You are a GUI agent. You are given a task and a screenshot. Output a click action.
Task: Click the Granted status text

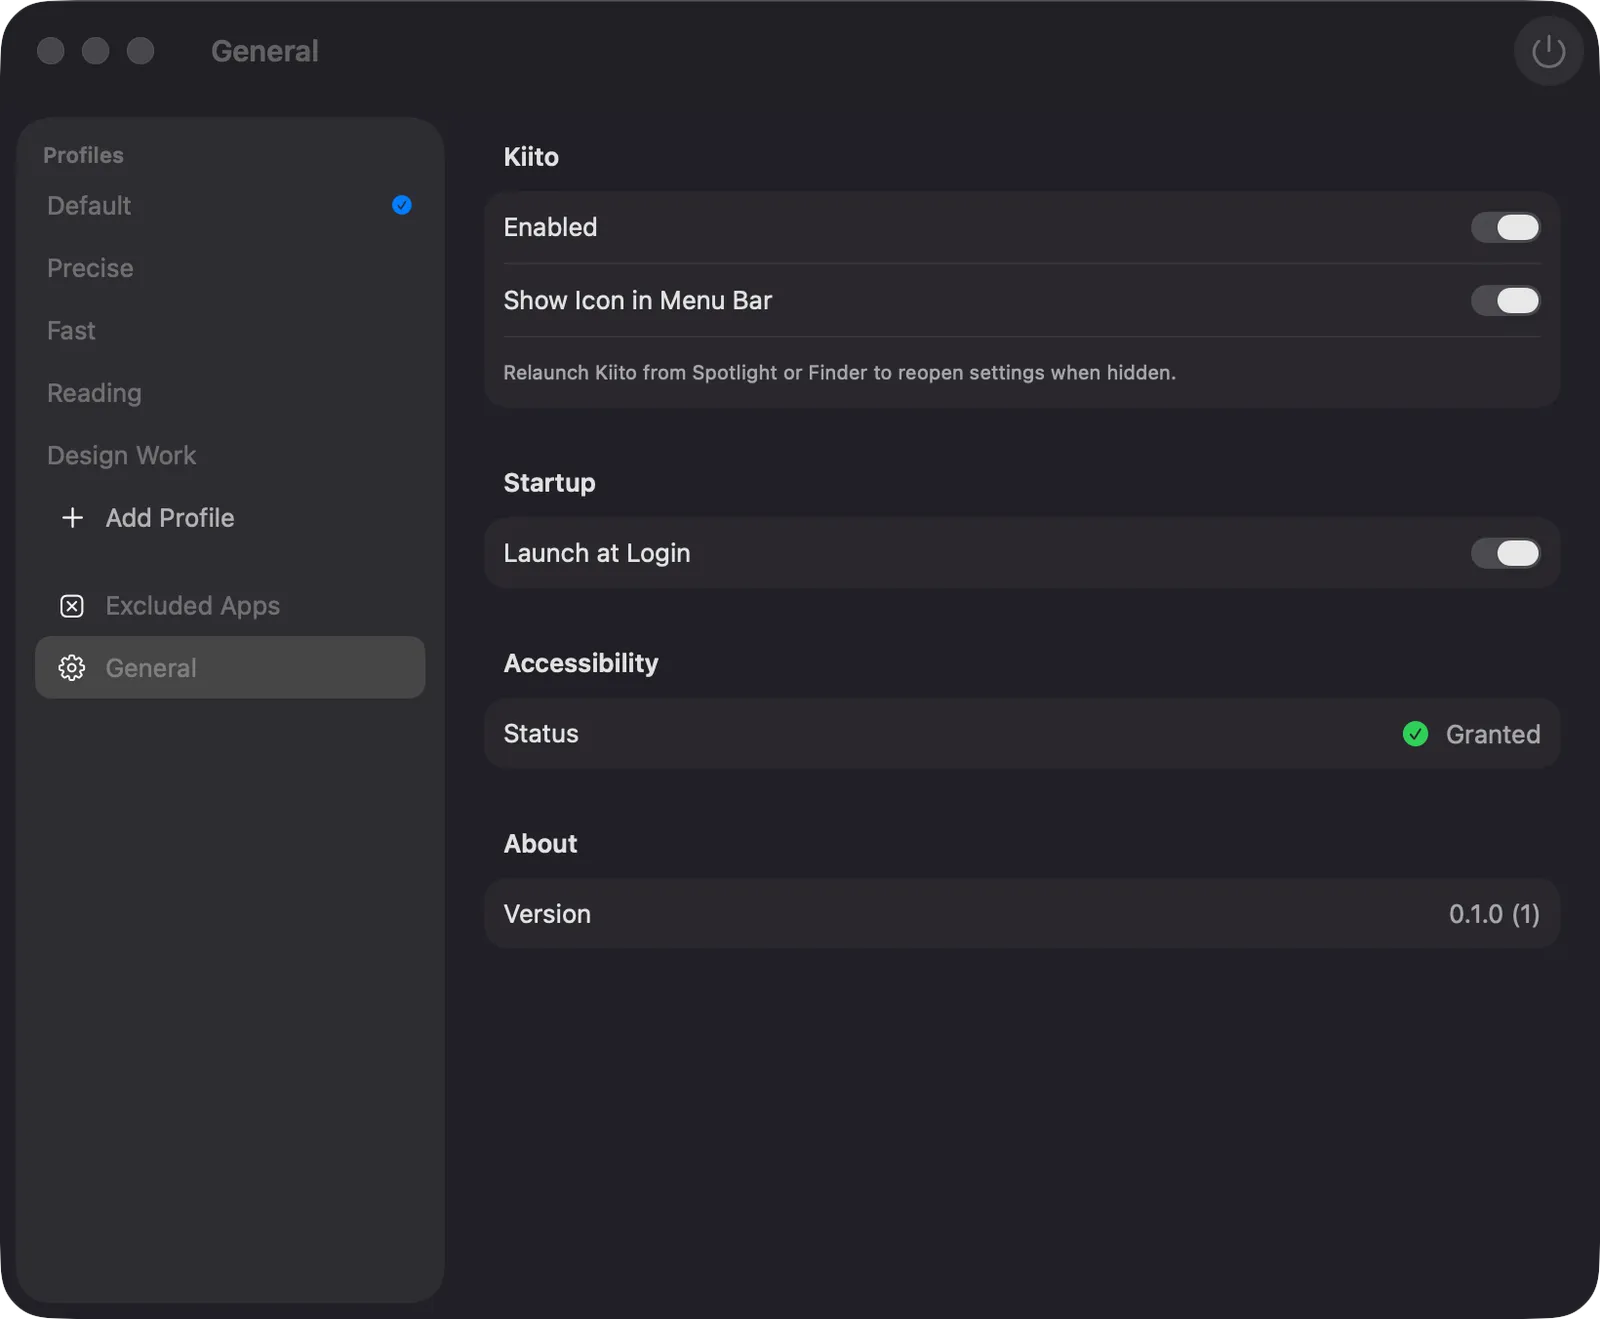click(x=1493, y=734)
